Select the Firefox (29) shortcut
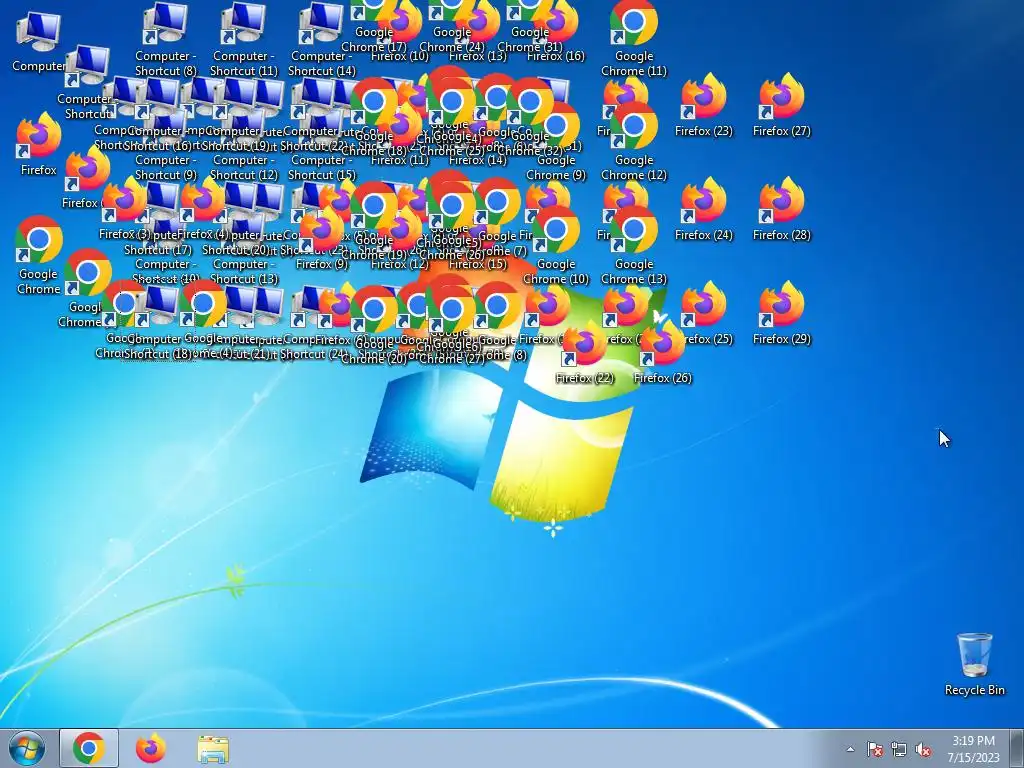This screenshot has width=1024, height=768. pos(782,313)
